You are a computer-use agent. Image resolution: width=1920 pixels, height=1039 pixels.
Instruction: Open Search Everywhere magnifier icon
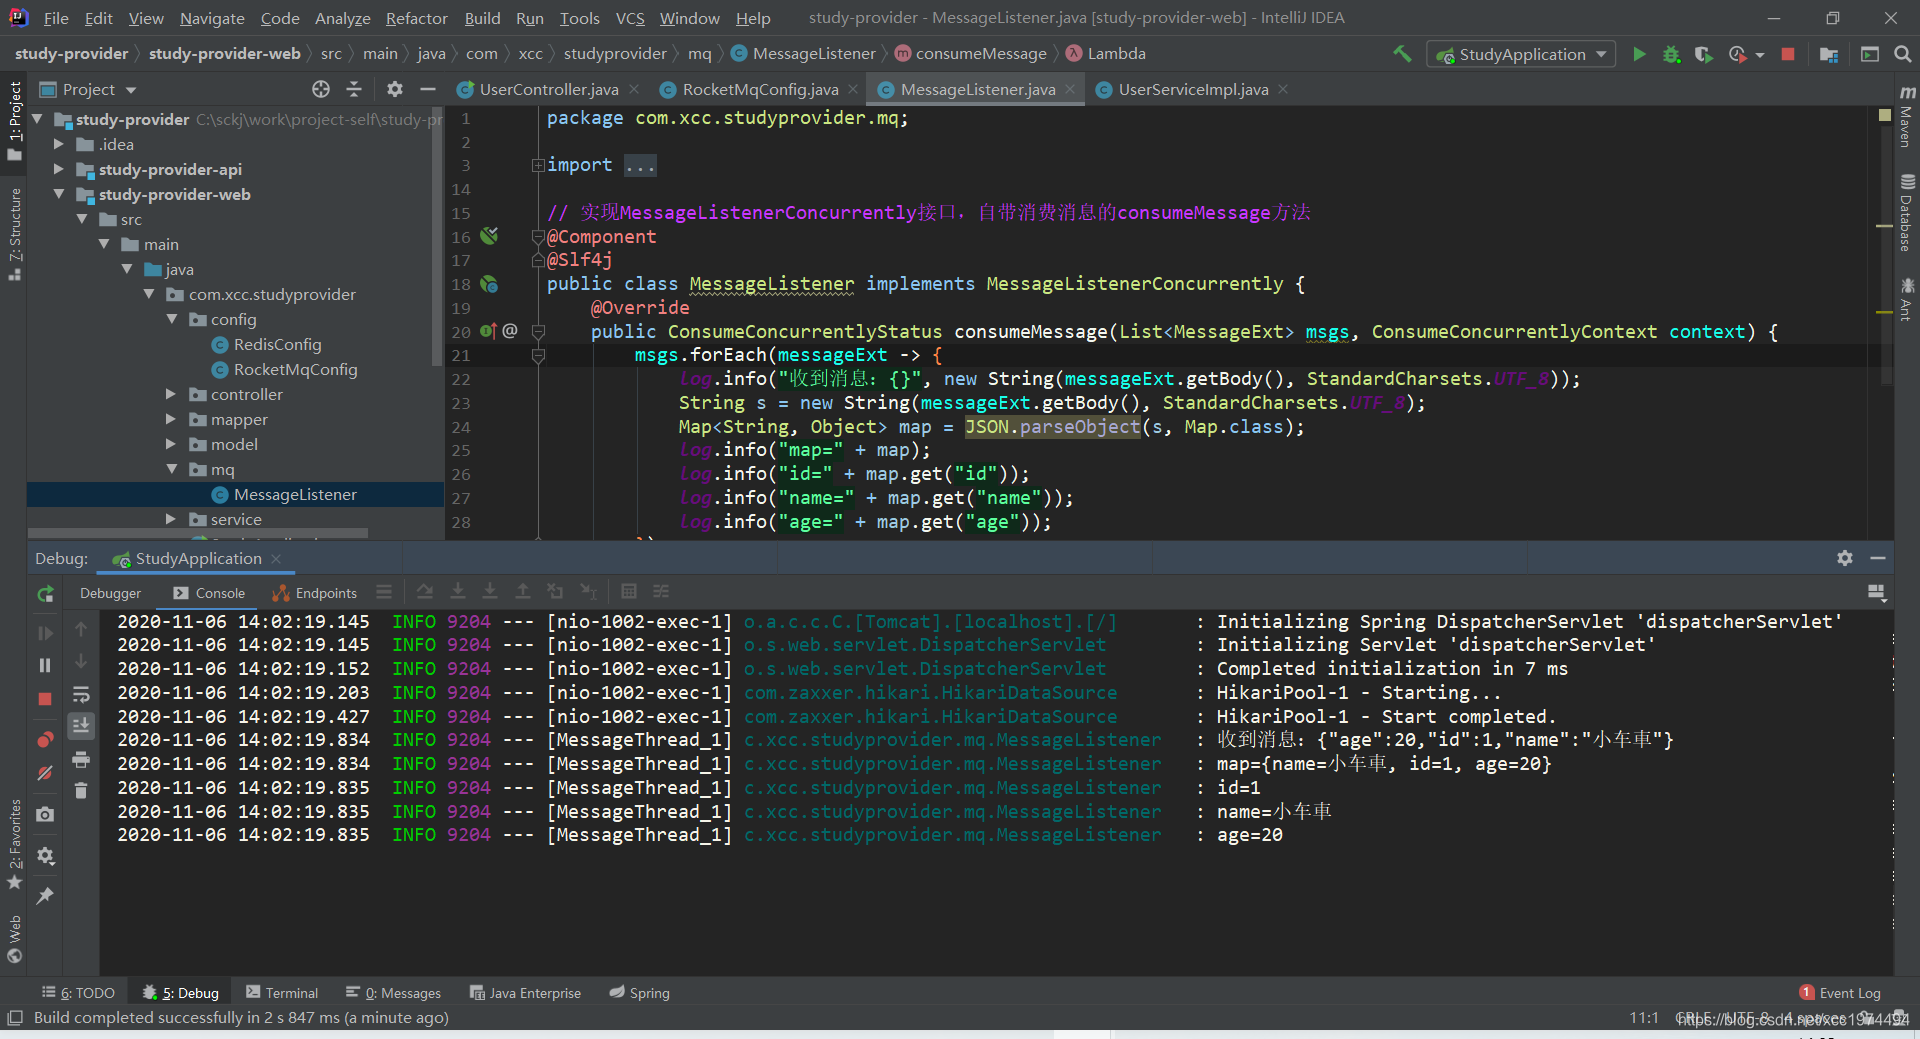pos(1903,54)
